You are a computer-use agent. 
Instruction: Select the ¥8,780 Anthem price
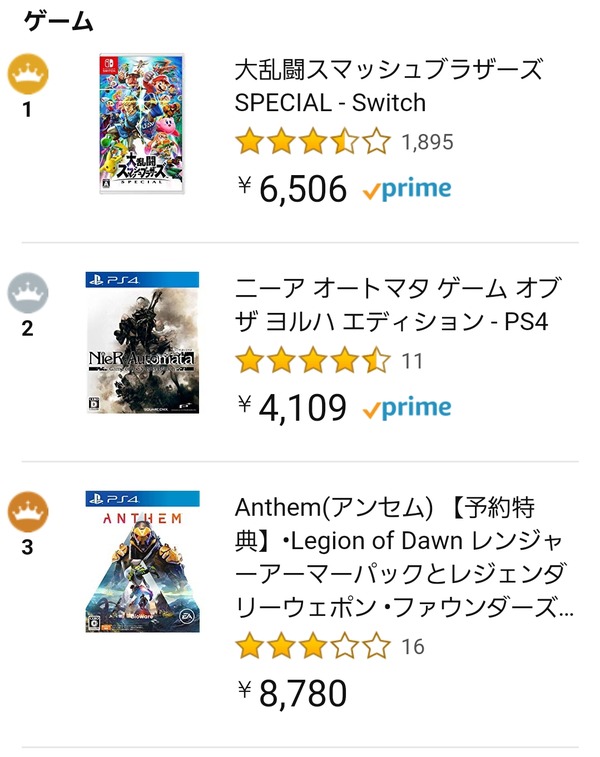293,694
